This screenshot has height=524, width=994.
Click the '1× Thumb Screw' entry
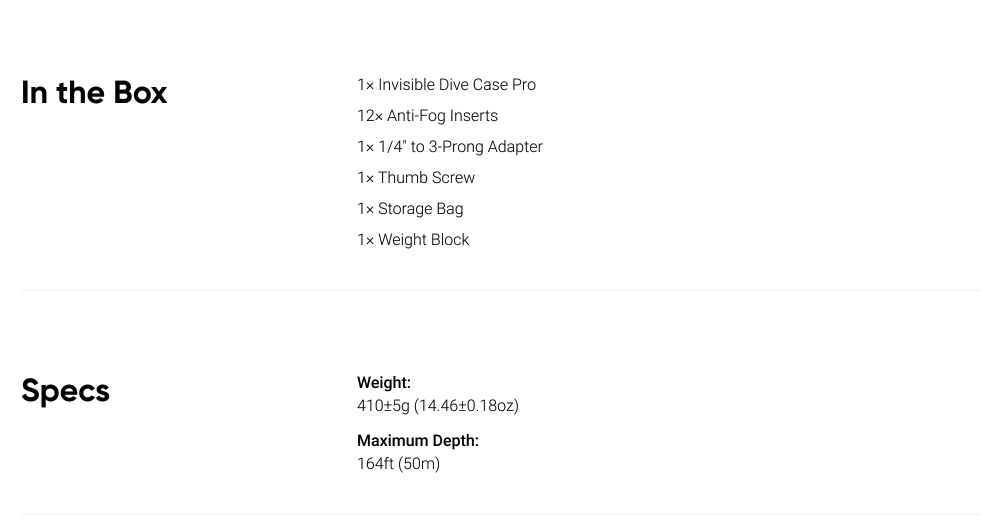click(x=416, y=178)
